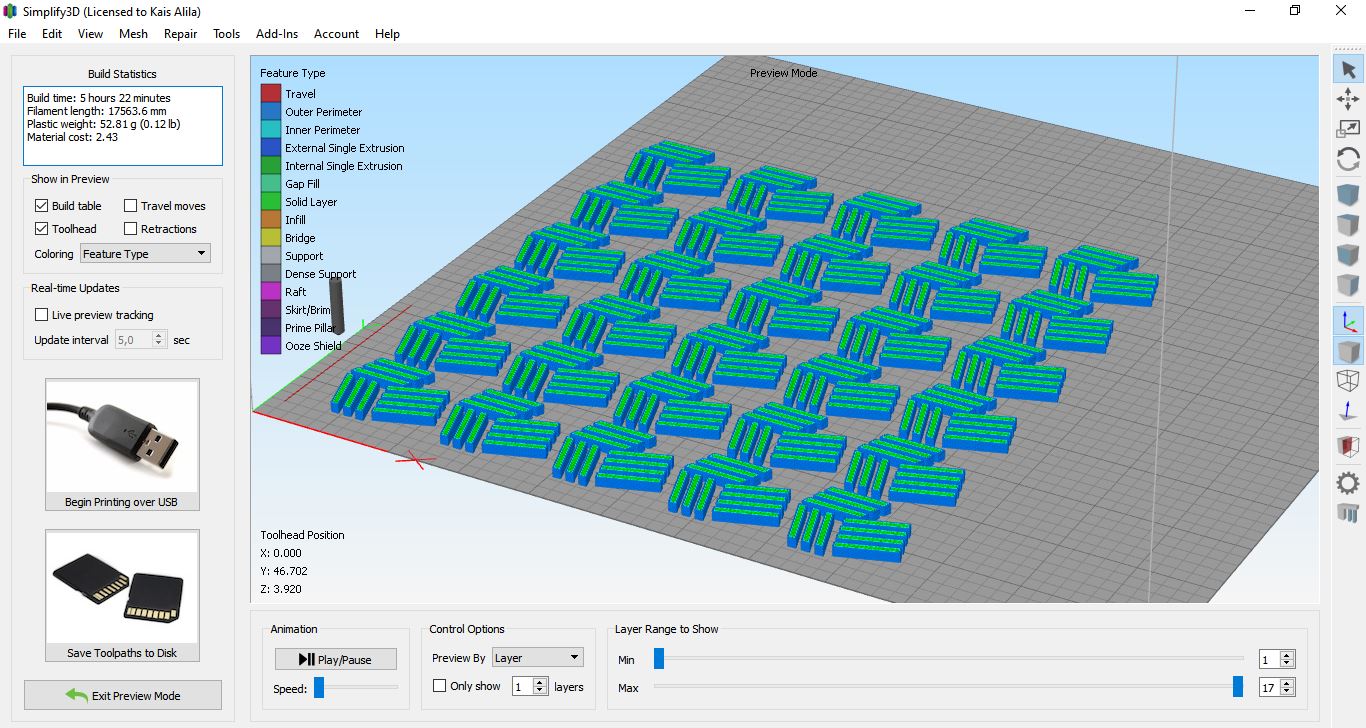Activate the scale model tool
The height and width of the screenshot is (728, 1366).
point(1348,128)
